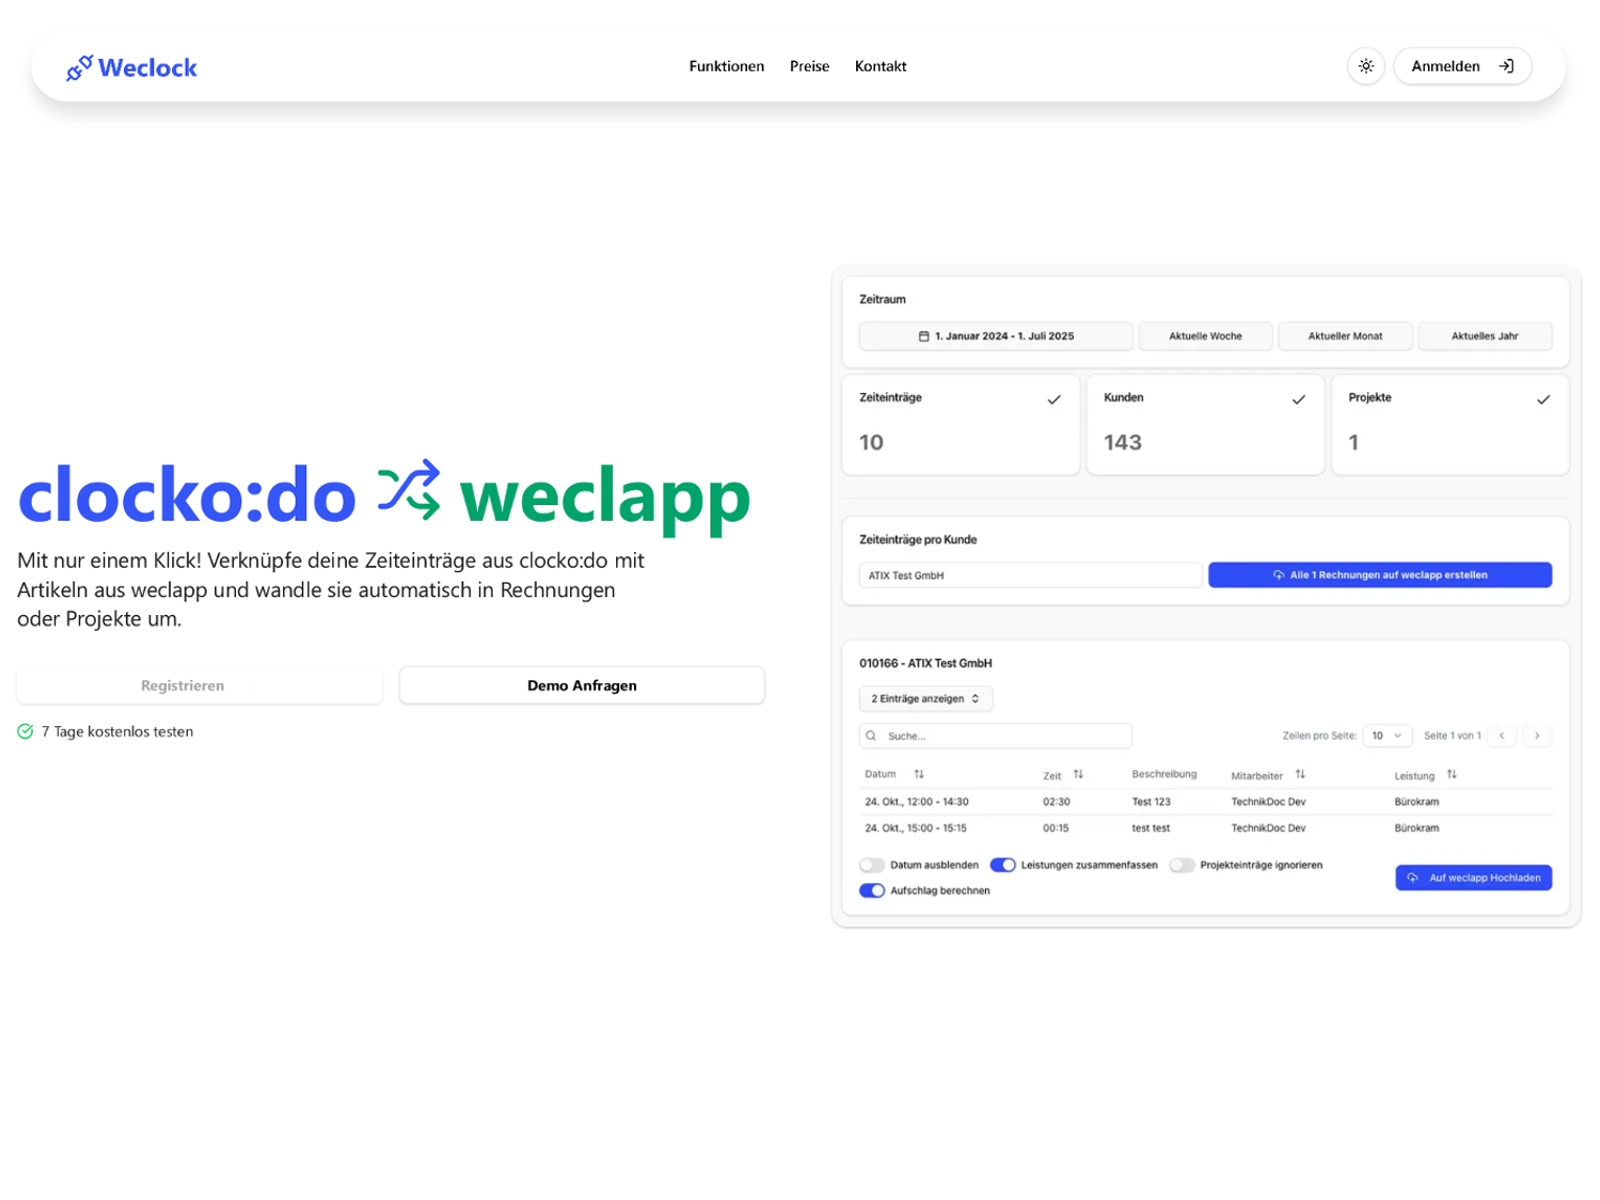Sort by Leistung using the sort arrows
1600x1200 pixels.
pyautogui.click(x=1451, y=774)
